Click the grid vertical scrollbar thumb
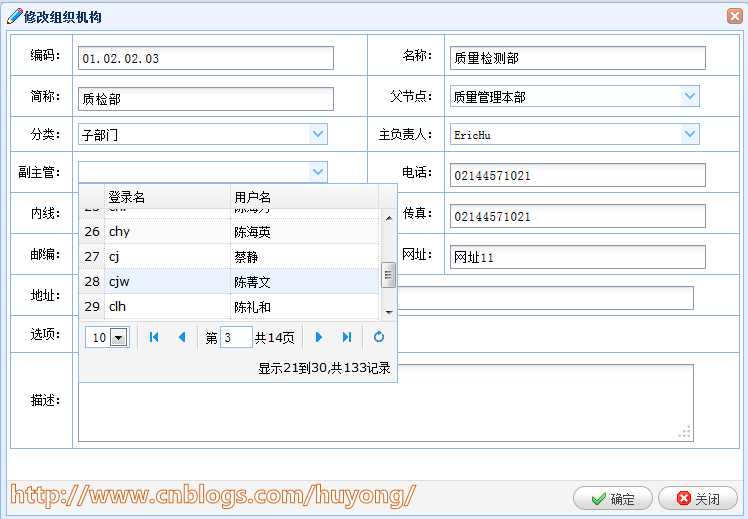Image resolution: width=748 pixels, height=519 pixels. [x=388, y=275]
